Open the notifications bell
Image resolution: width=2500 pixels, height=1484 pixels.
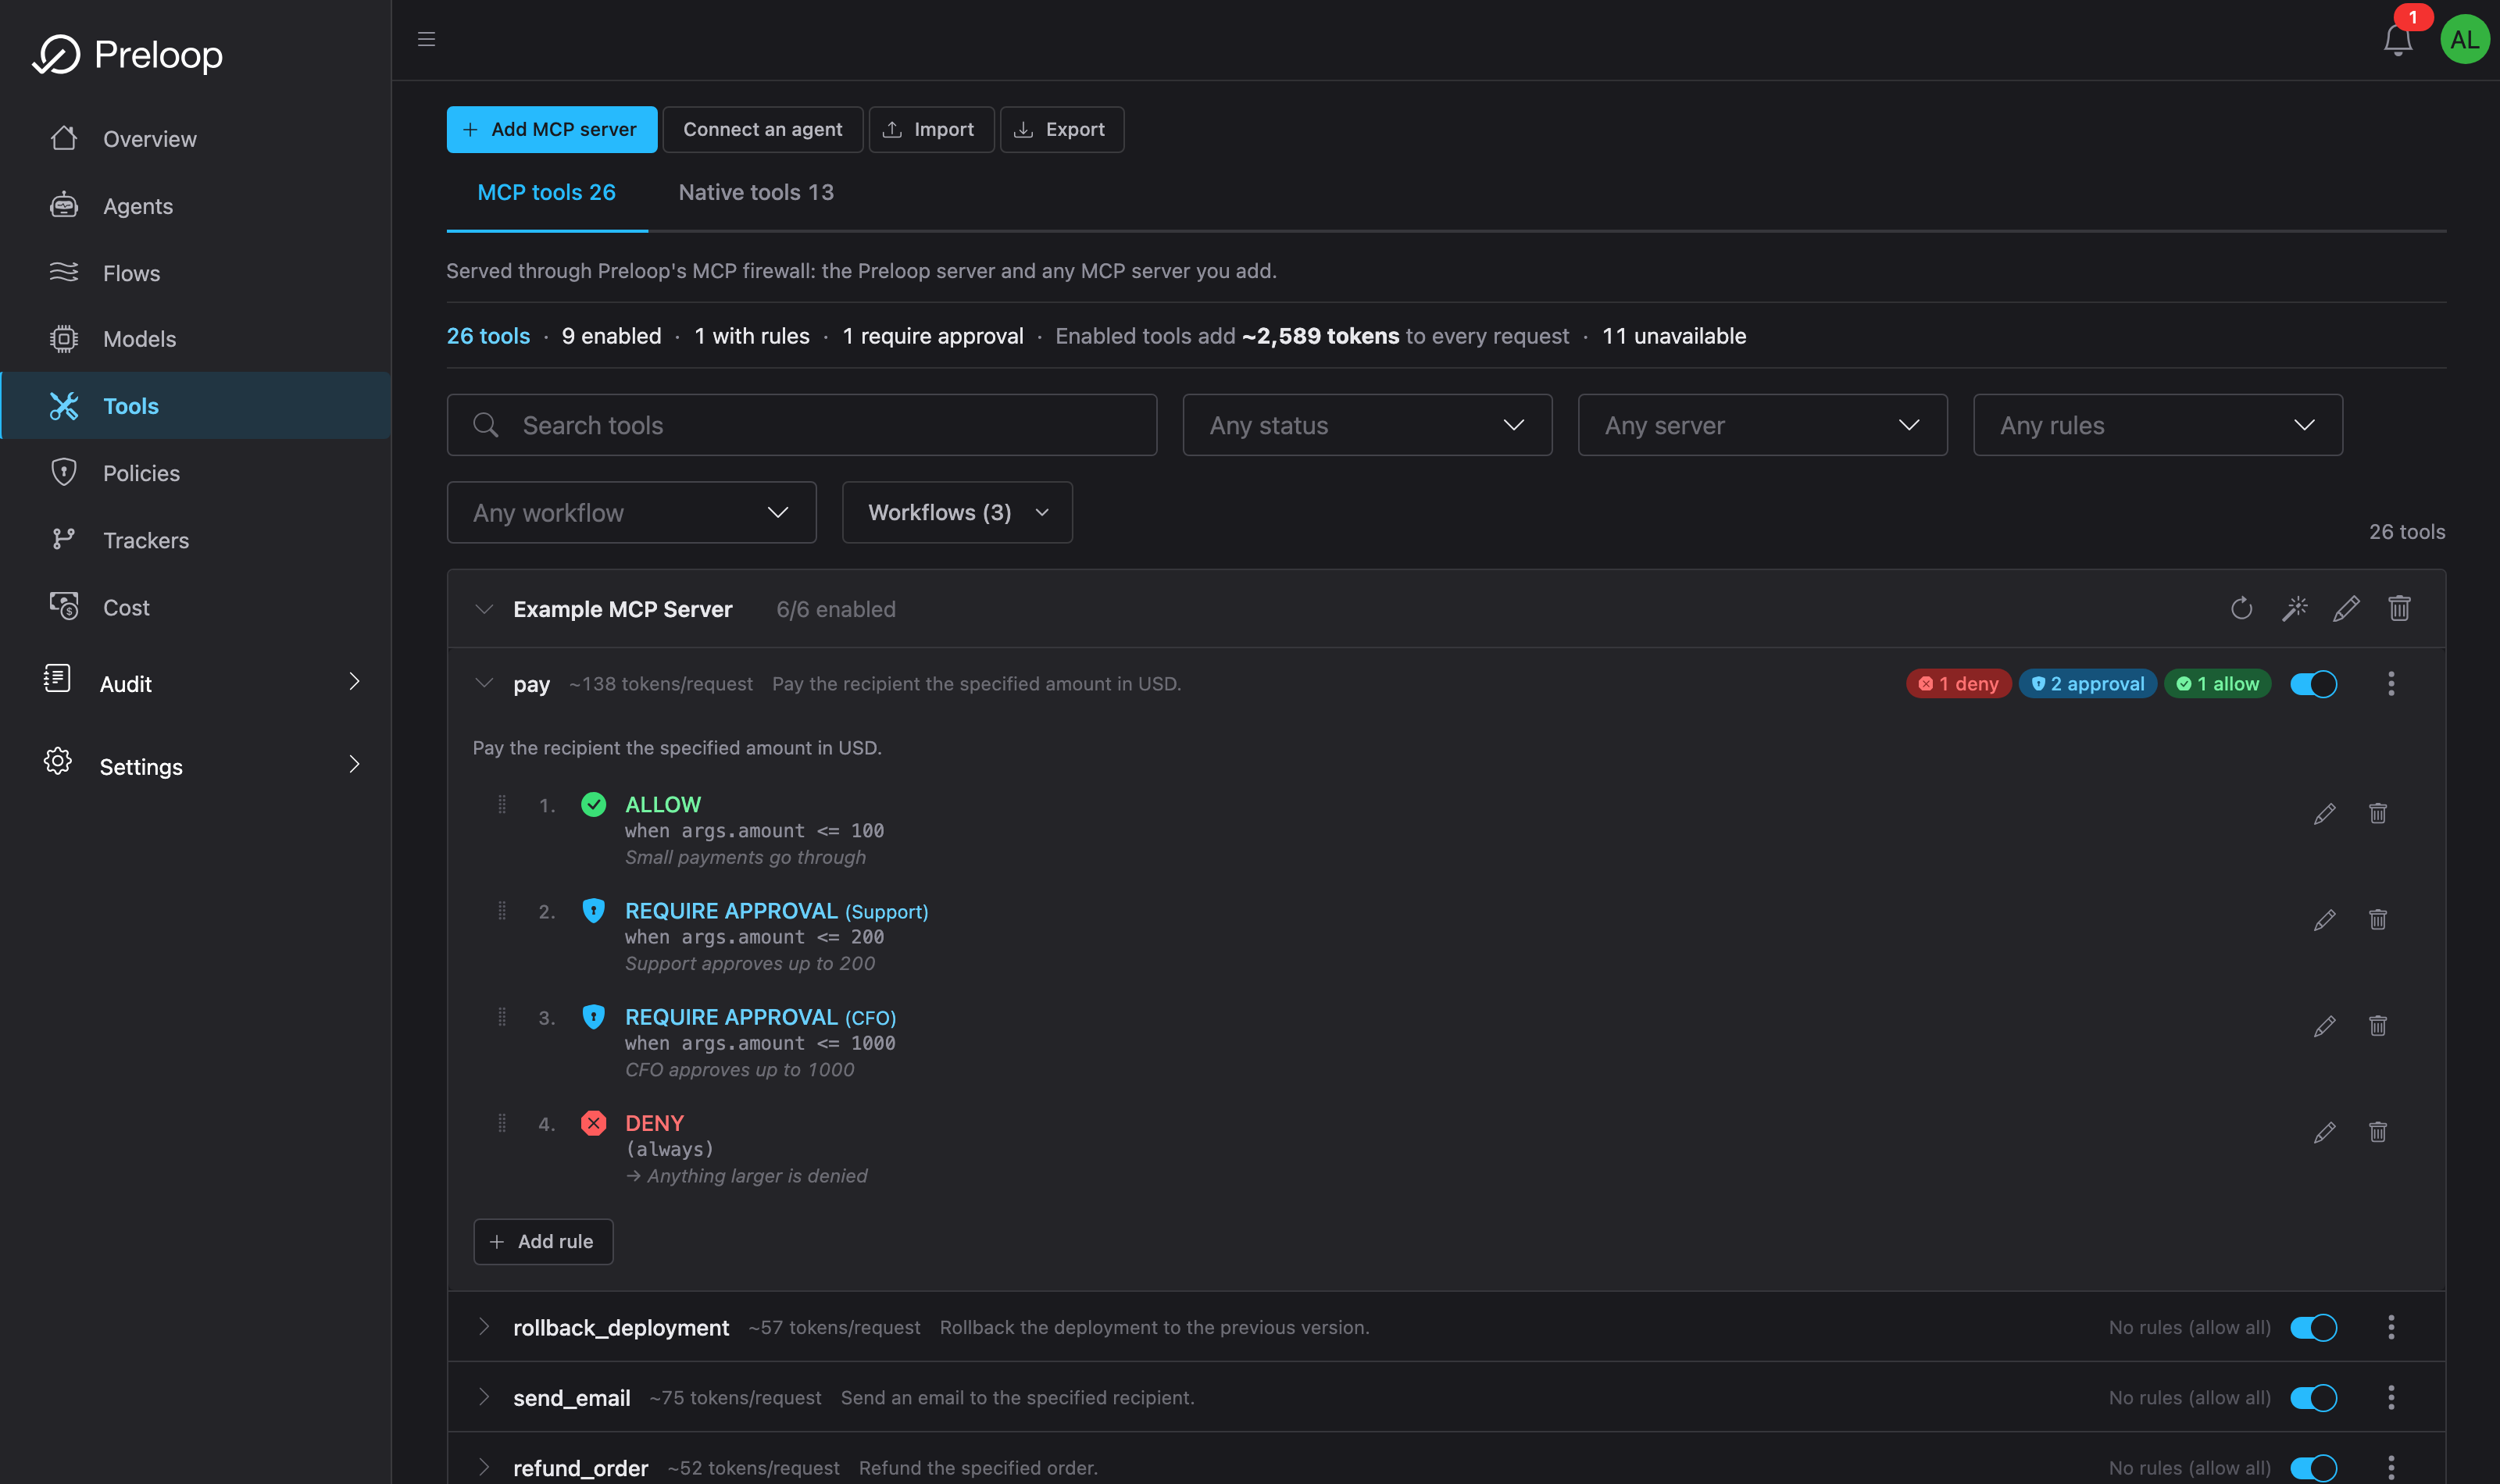point(2397,40)
